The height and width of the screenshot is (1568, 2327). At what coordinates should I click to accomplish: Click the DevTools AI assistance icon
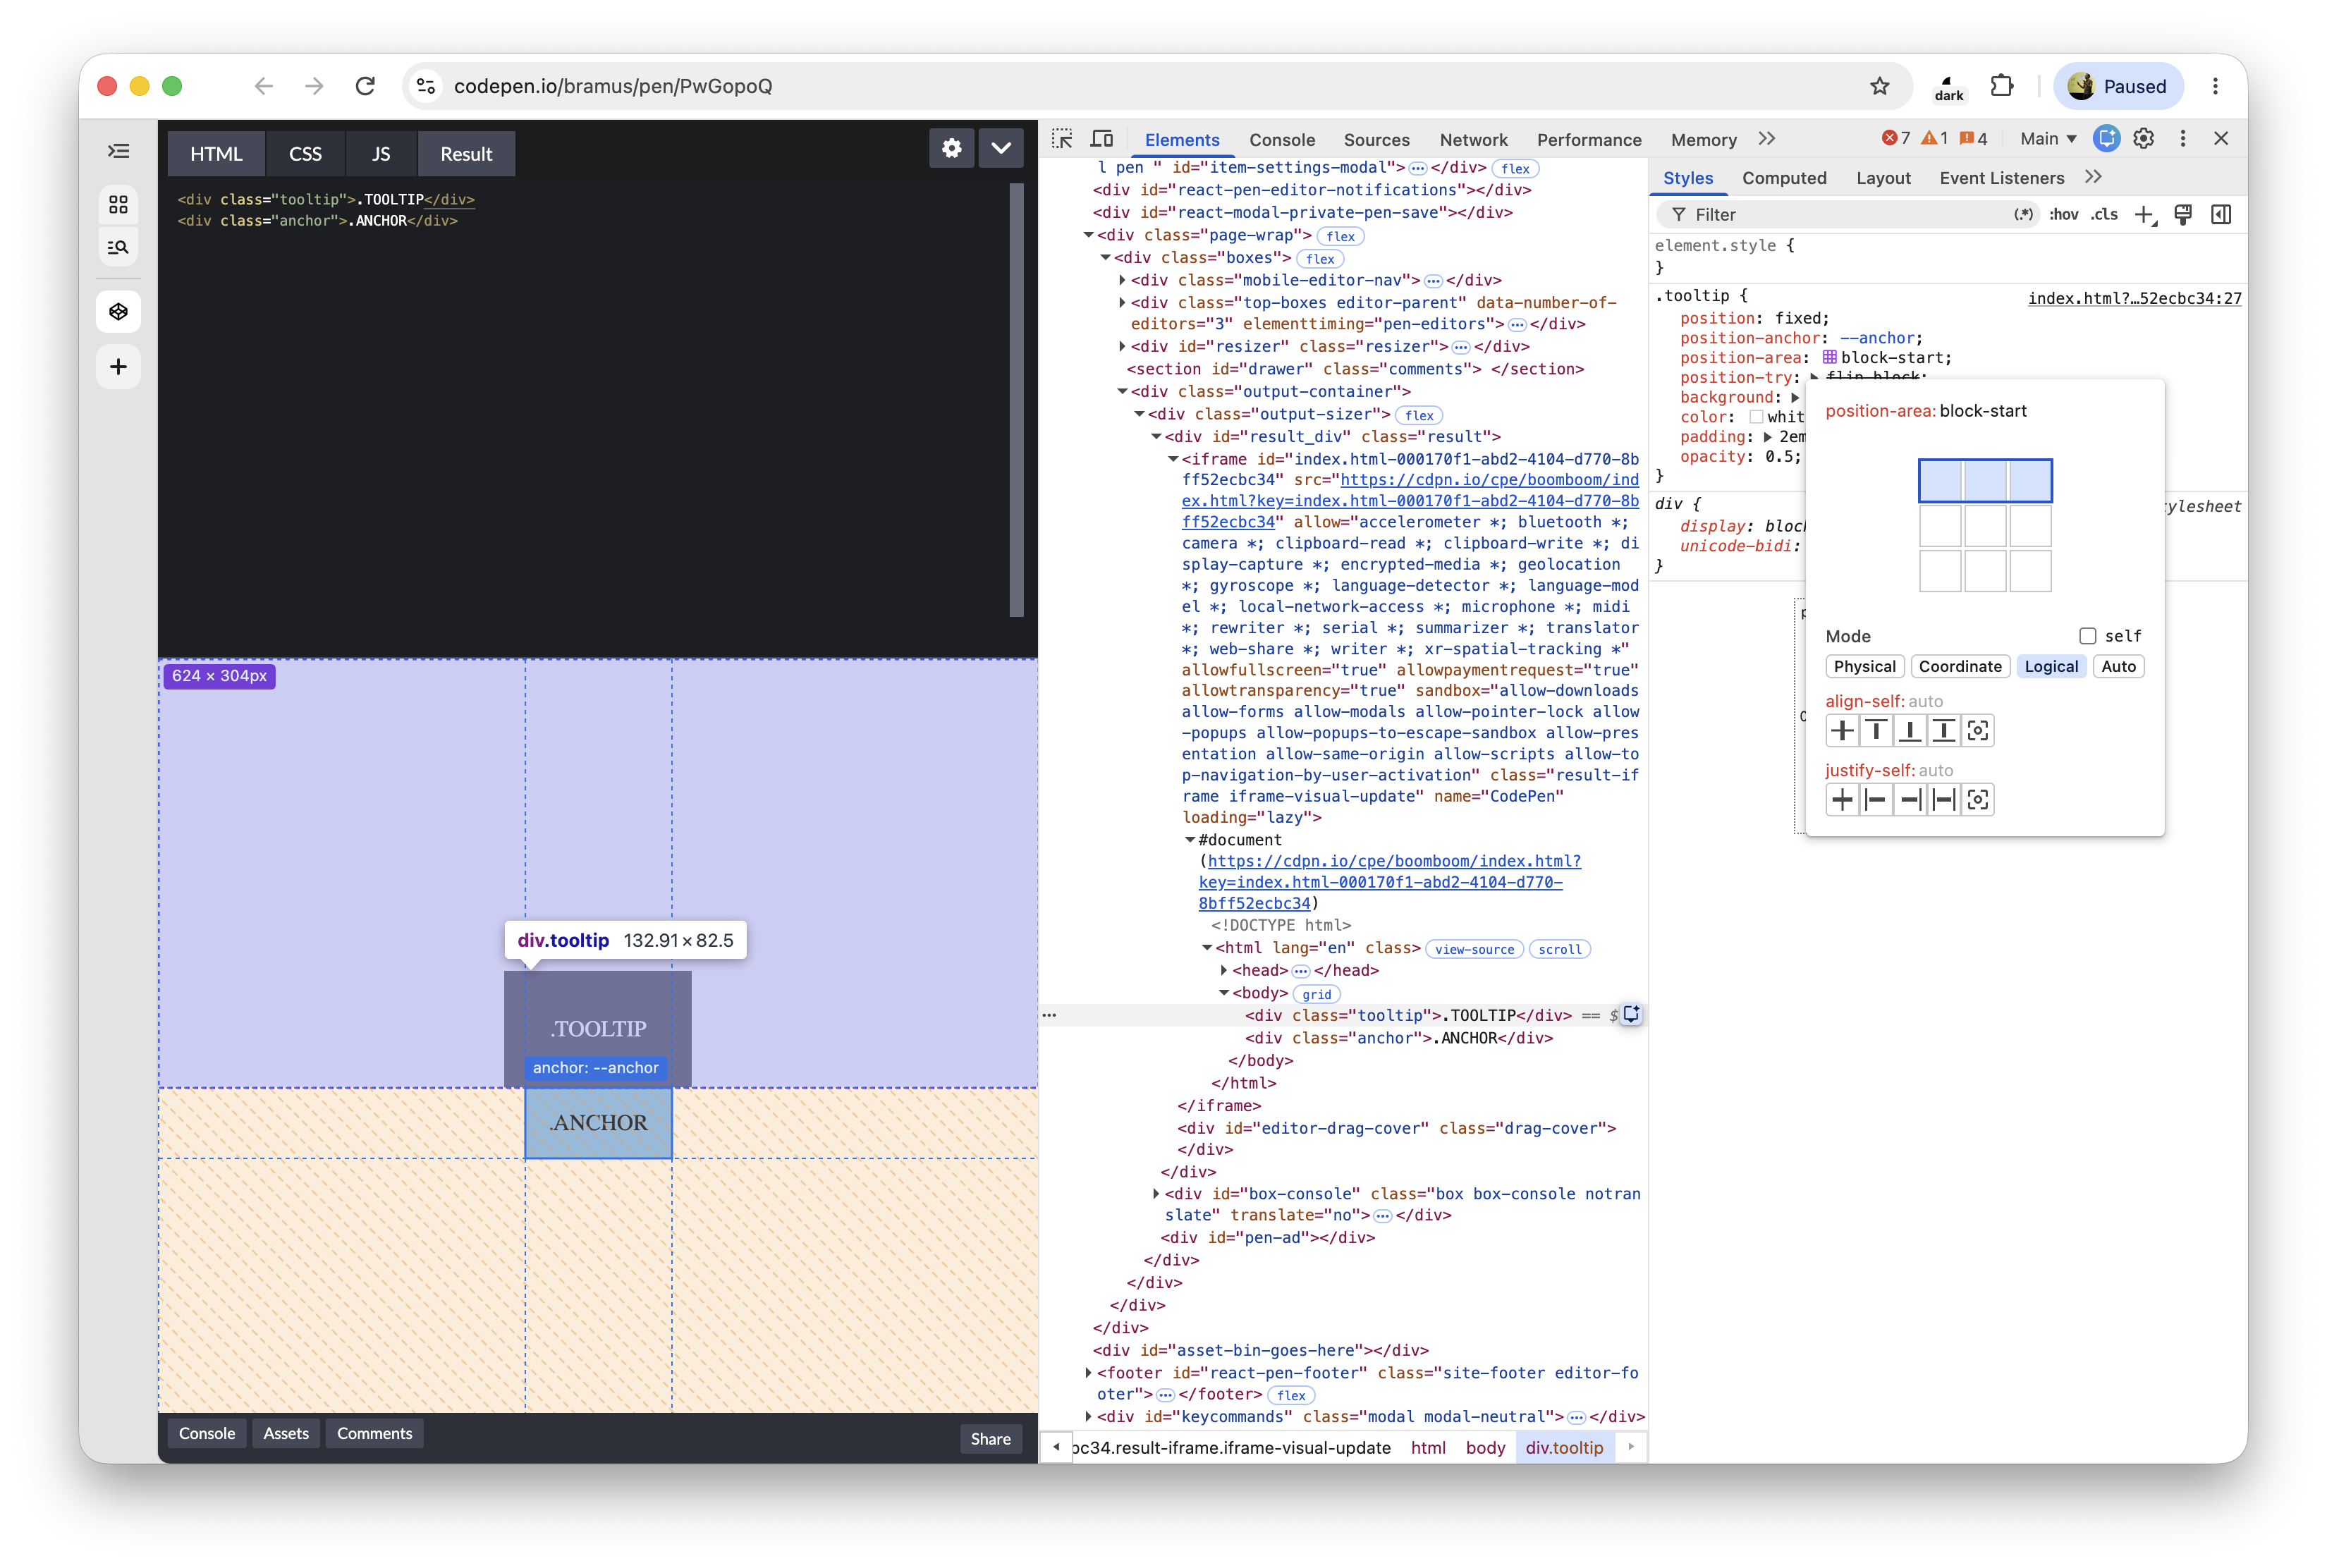pos(2106,139)
